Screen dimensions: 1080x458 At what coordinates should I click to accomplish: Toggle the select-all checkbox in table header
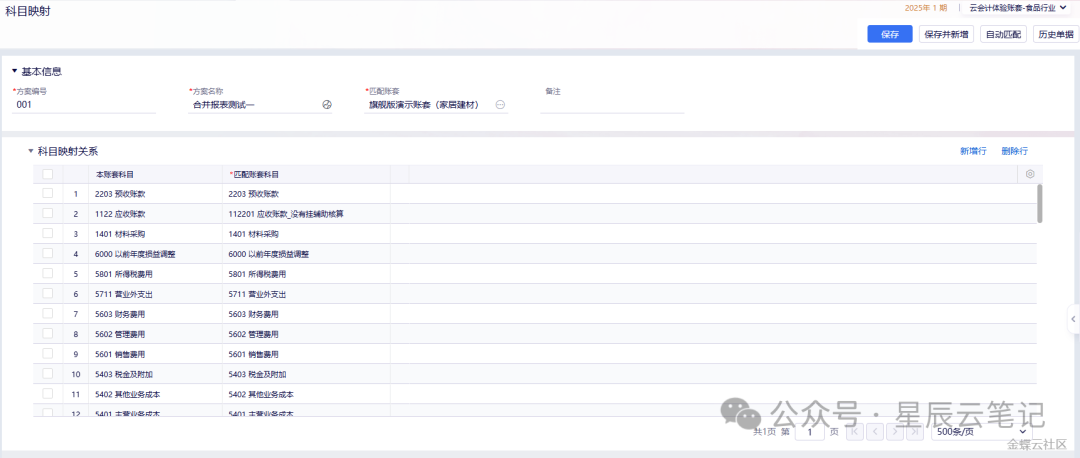pyautogui.click(x=48, y=174)
